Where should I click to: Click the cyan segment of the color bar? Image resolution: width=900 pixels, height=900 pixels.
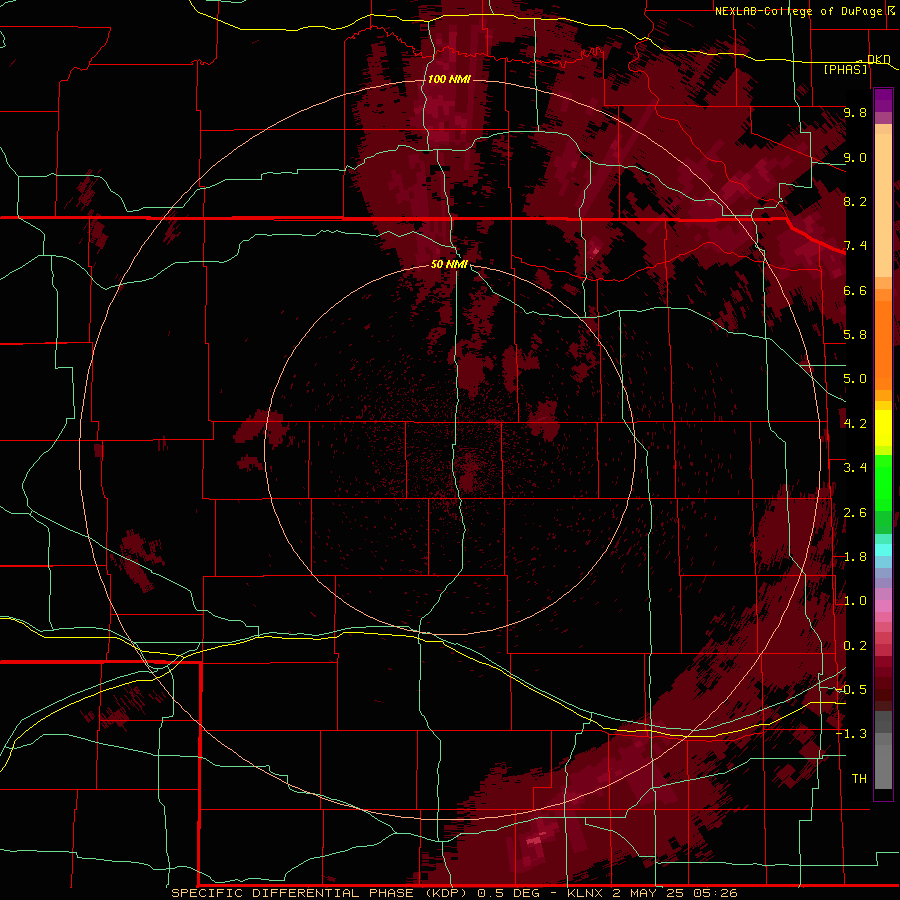[883, 549]
